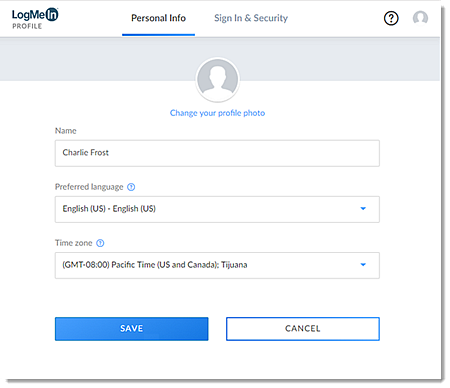Click the PROFILE text under the logo
Image resolution: width=450 pixels, height=388 pixels.
pyautogui.click(x=27, y=26)
